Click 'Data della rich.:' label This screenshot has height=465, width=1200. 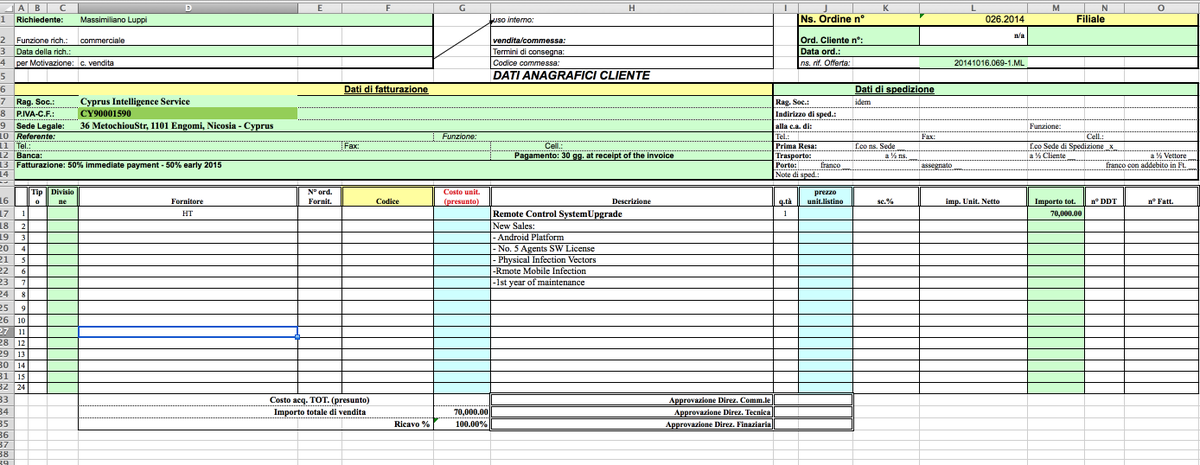click(46, 51)
